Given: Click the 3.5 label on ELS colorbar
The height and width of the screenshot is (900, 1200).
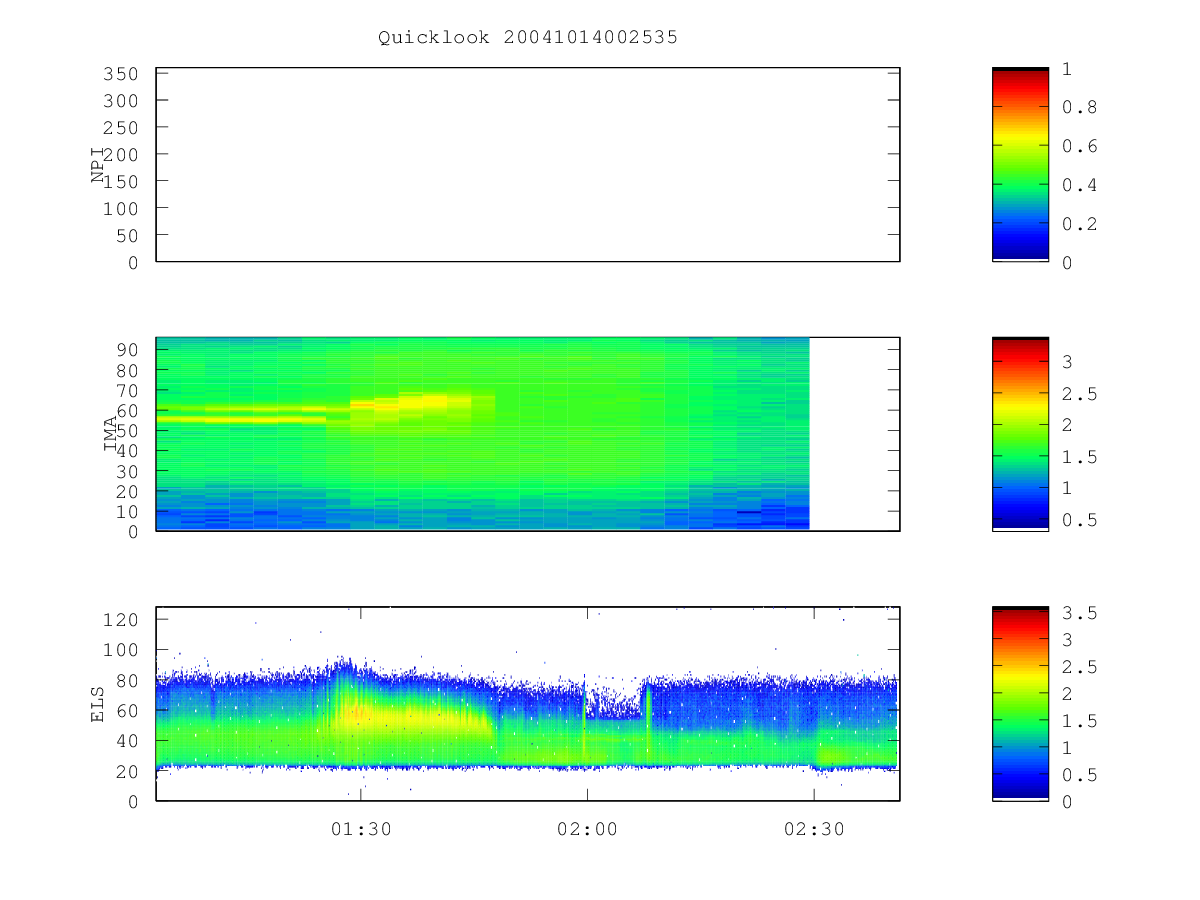Looking at the screenshot, I should (x=1080, y=613).
